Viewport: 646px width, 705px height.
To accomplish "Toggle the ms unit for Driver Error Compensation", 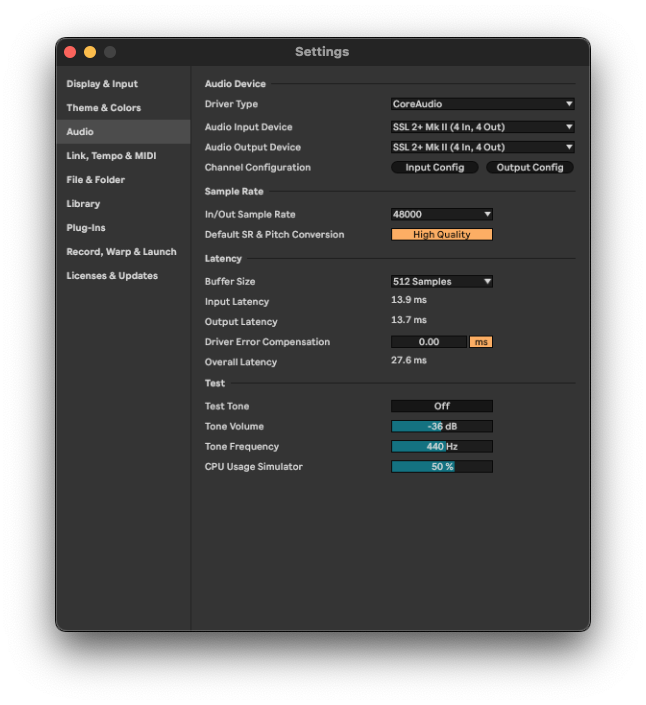I will (481, 342).
